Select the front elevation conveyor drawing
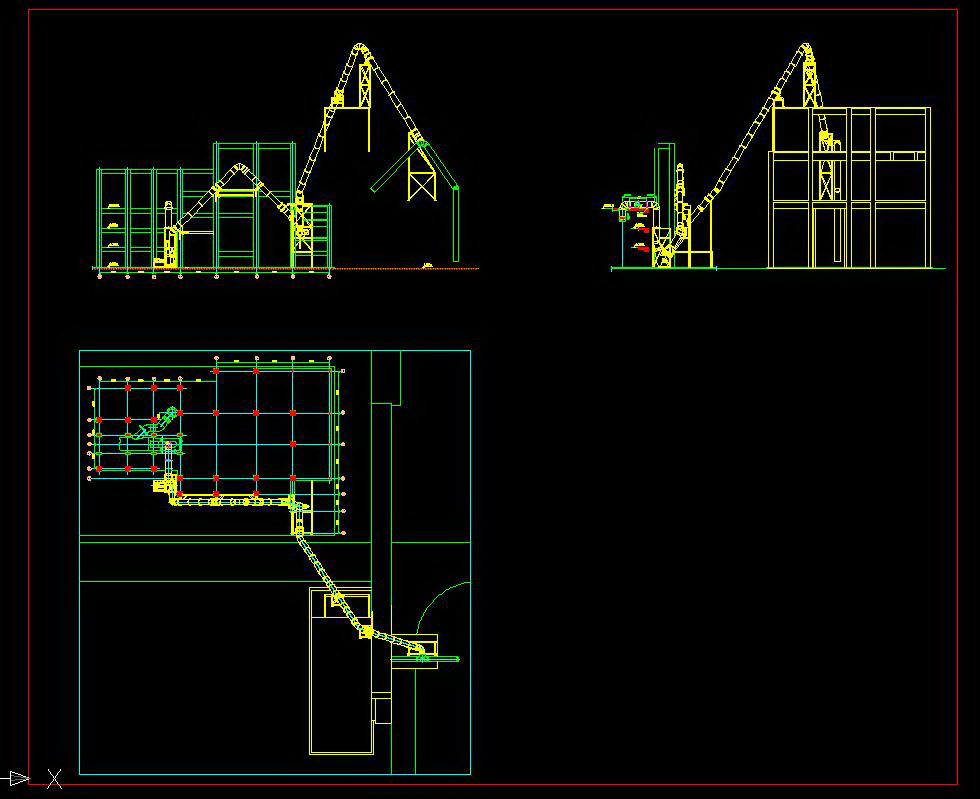This screenshot has width=980, height=799. point(286,161)
